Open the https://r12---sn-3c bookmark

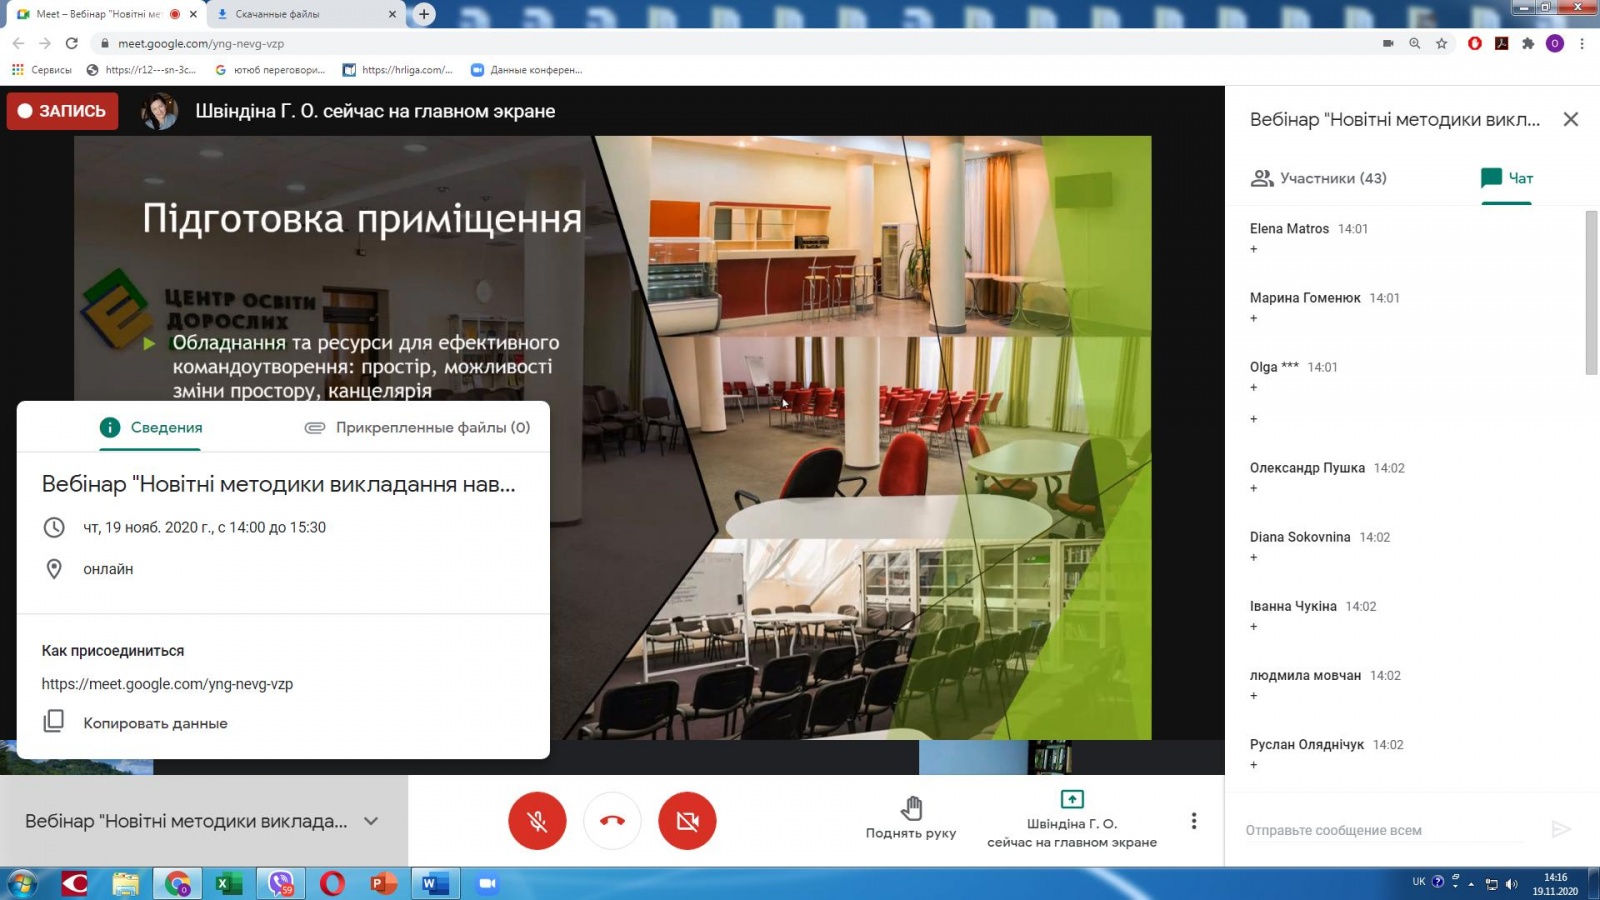coord(141,70)
